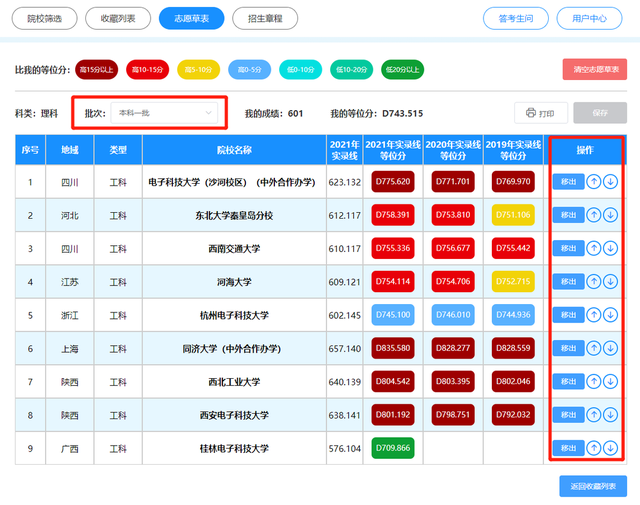Move 西北工业大学 row down
The height and width of the screenshot is (505, 640).
610,381
